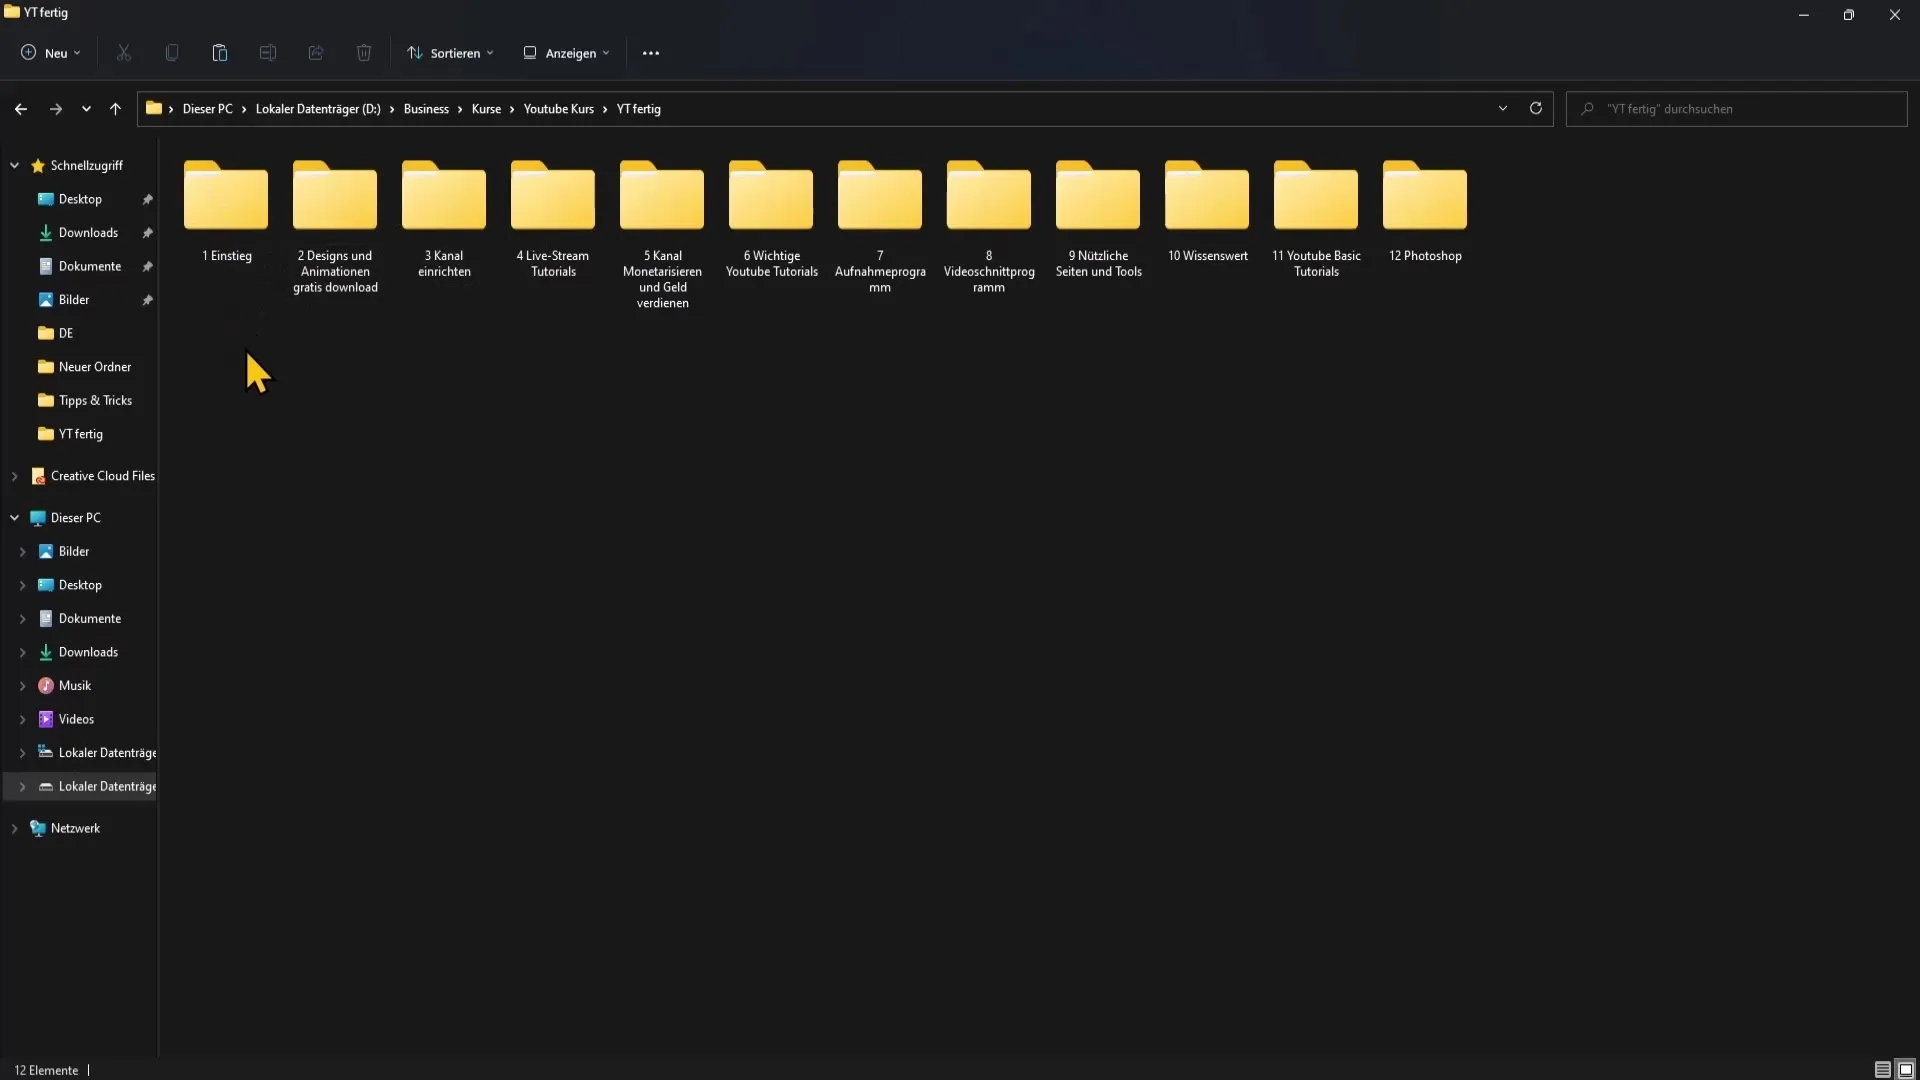1920x1080 pixels.
Task: Select folder 5 Kanal Monetarisieren
Action: pyautogui.click(x=662, y=234)
